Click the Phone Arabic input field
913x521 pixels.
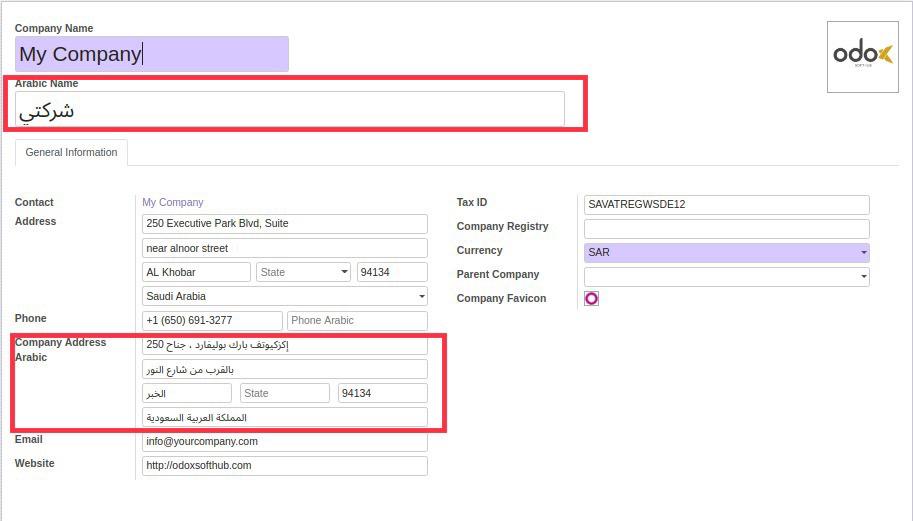click(x=356, y=321)
